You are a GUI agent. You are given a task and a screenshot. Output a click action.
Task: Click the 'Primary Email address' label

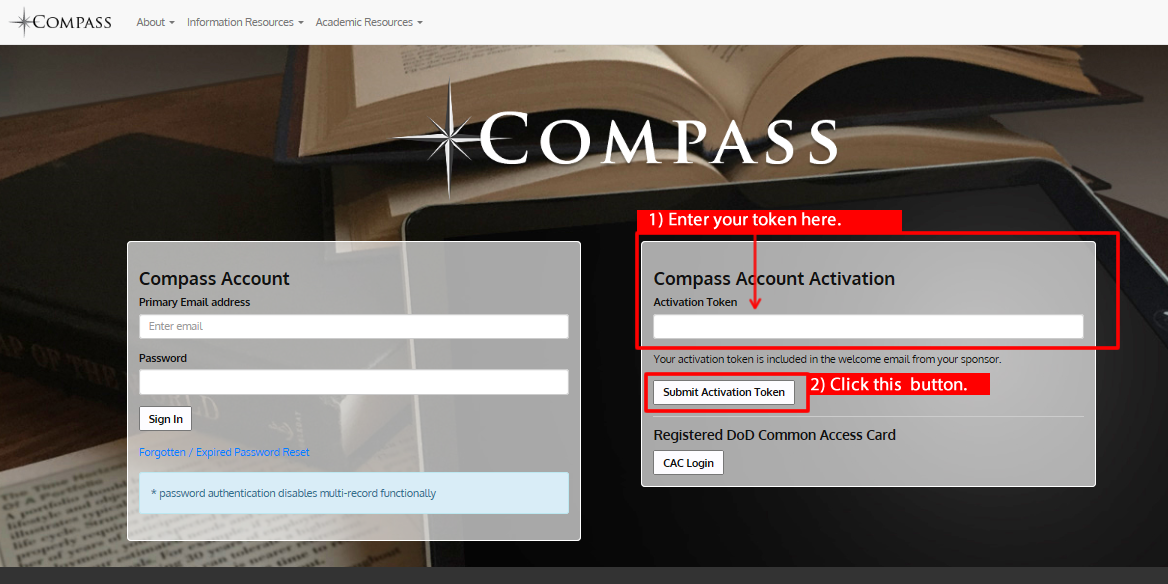point(194,302)
